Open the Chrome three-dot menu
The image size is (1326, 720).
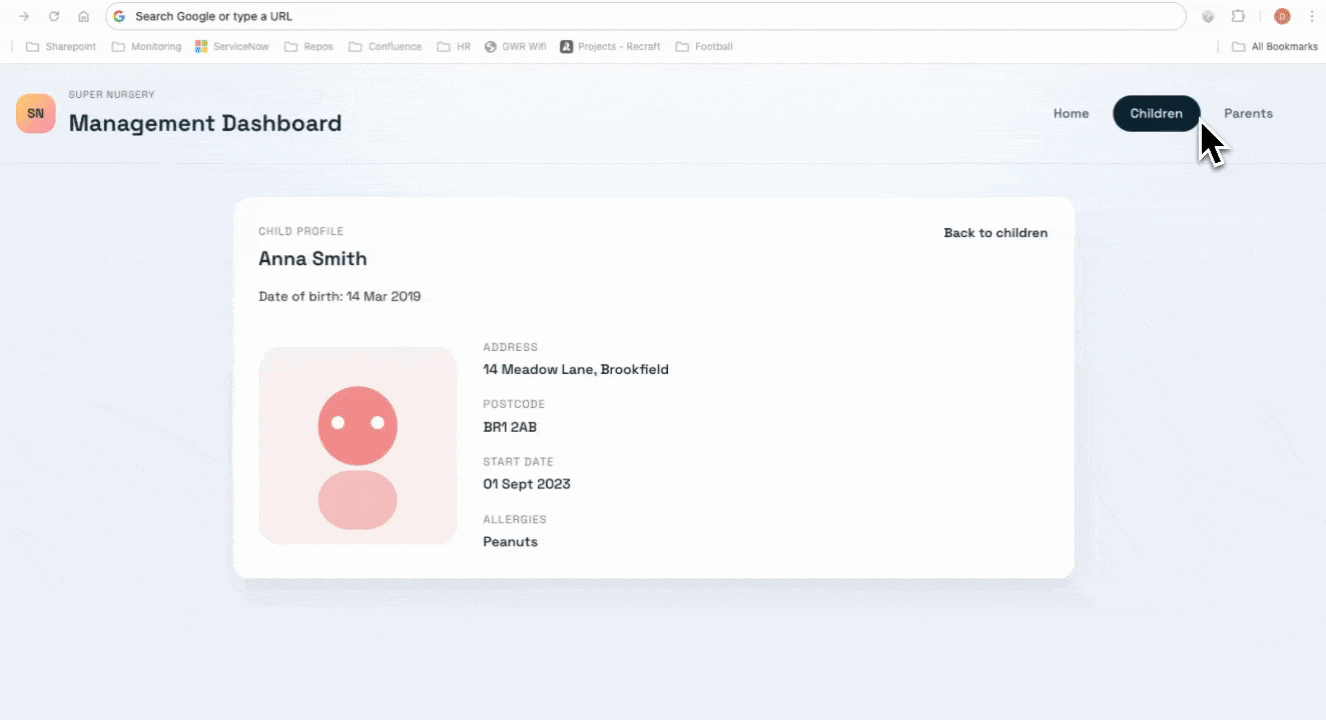1311,16
